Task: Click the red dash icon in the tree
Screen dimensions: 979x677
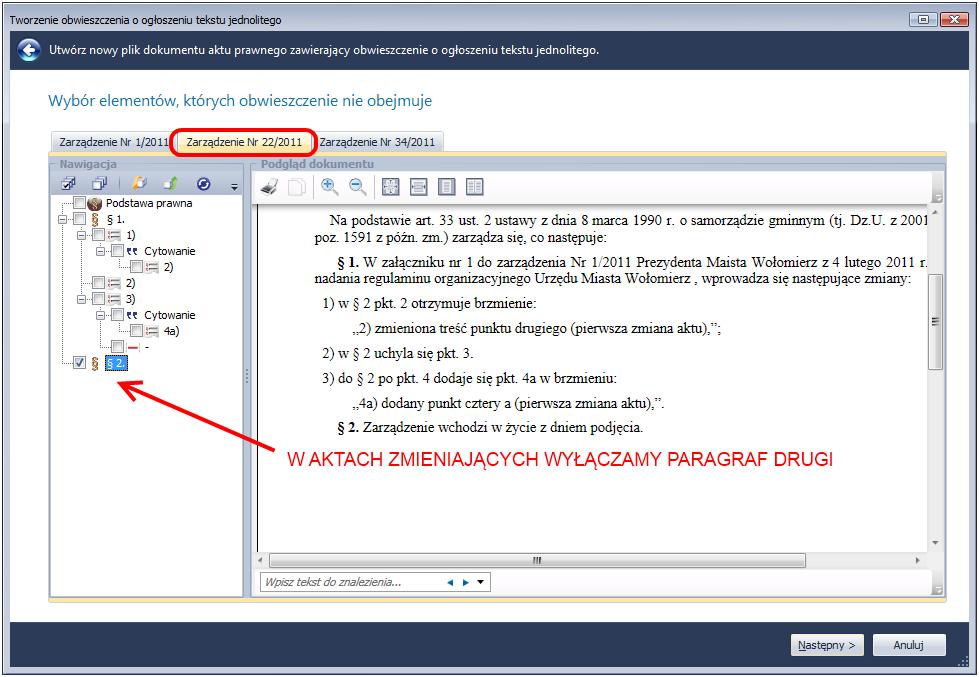Action: click(x=133, y=347)
